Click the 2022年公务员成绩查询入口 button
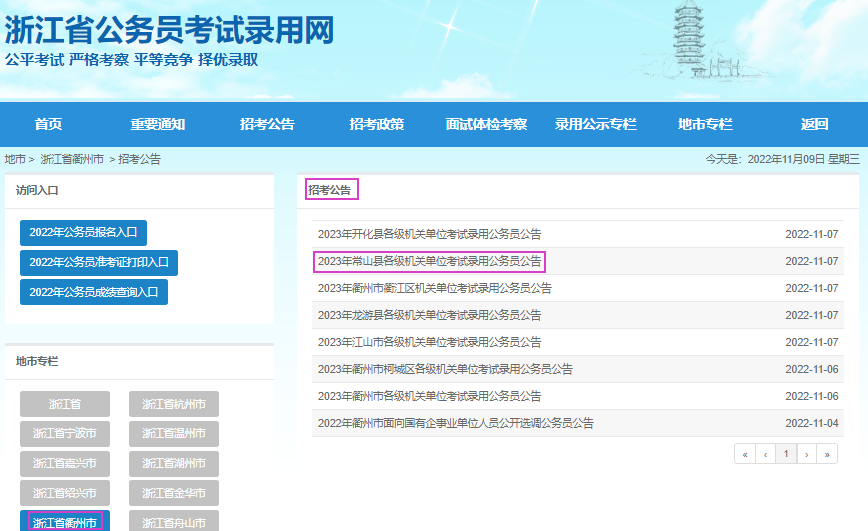This screenshot has height=531, width=868. click(x=93, y=292)
